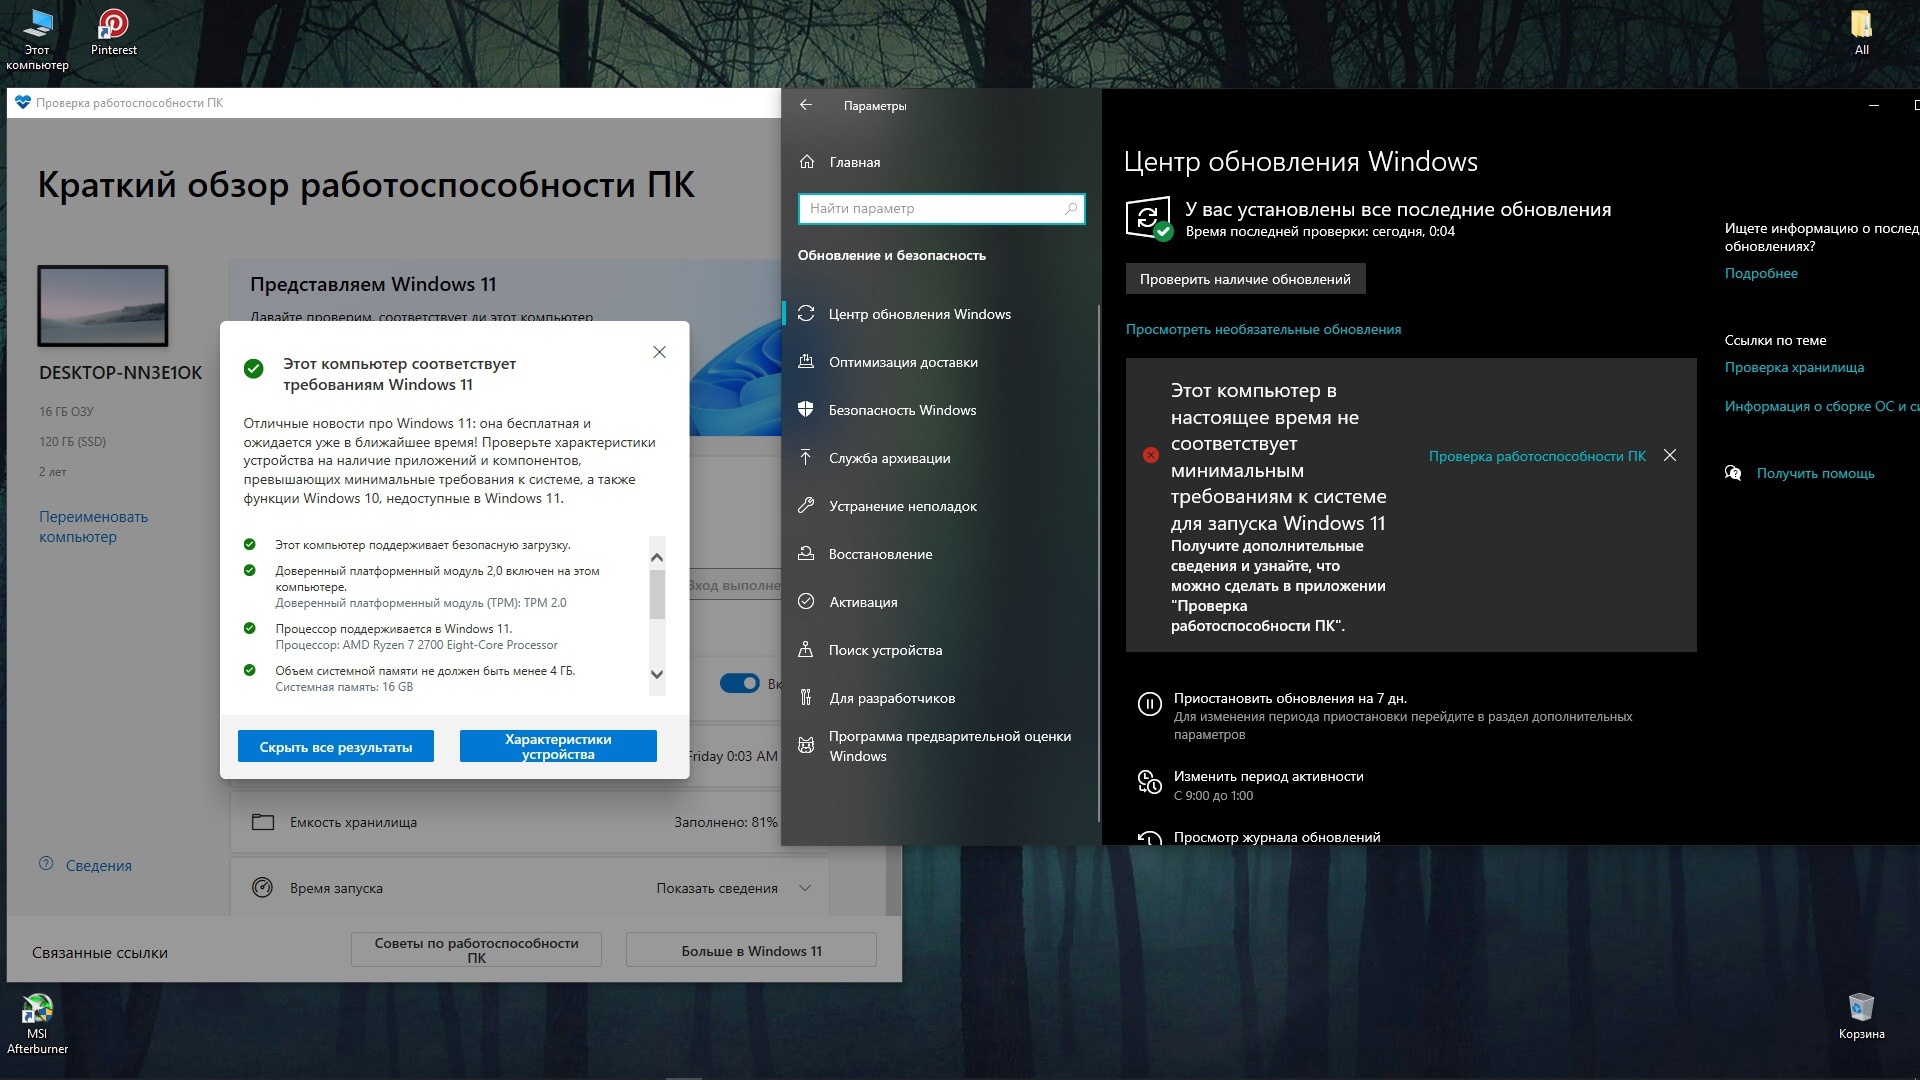Click the PC Health Check heart title icon
Screen dimensions: 1920x1080
click(x=23, y=102)
